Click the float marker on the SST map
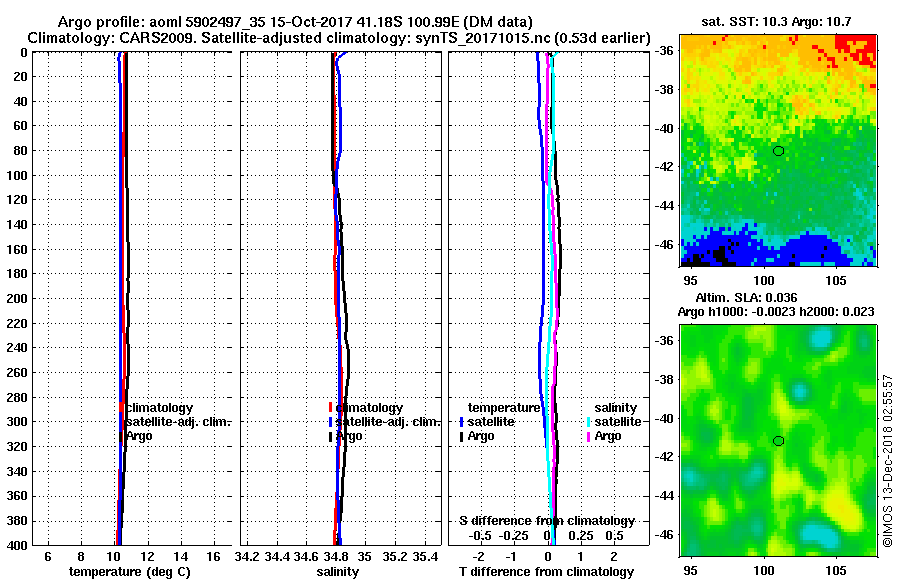The width and height of the screenshot is (900, 580). click(x=778, y=151)
